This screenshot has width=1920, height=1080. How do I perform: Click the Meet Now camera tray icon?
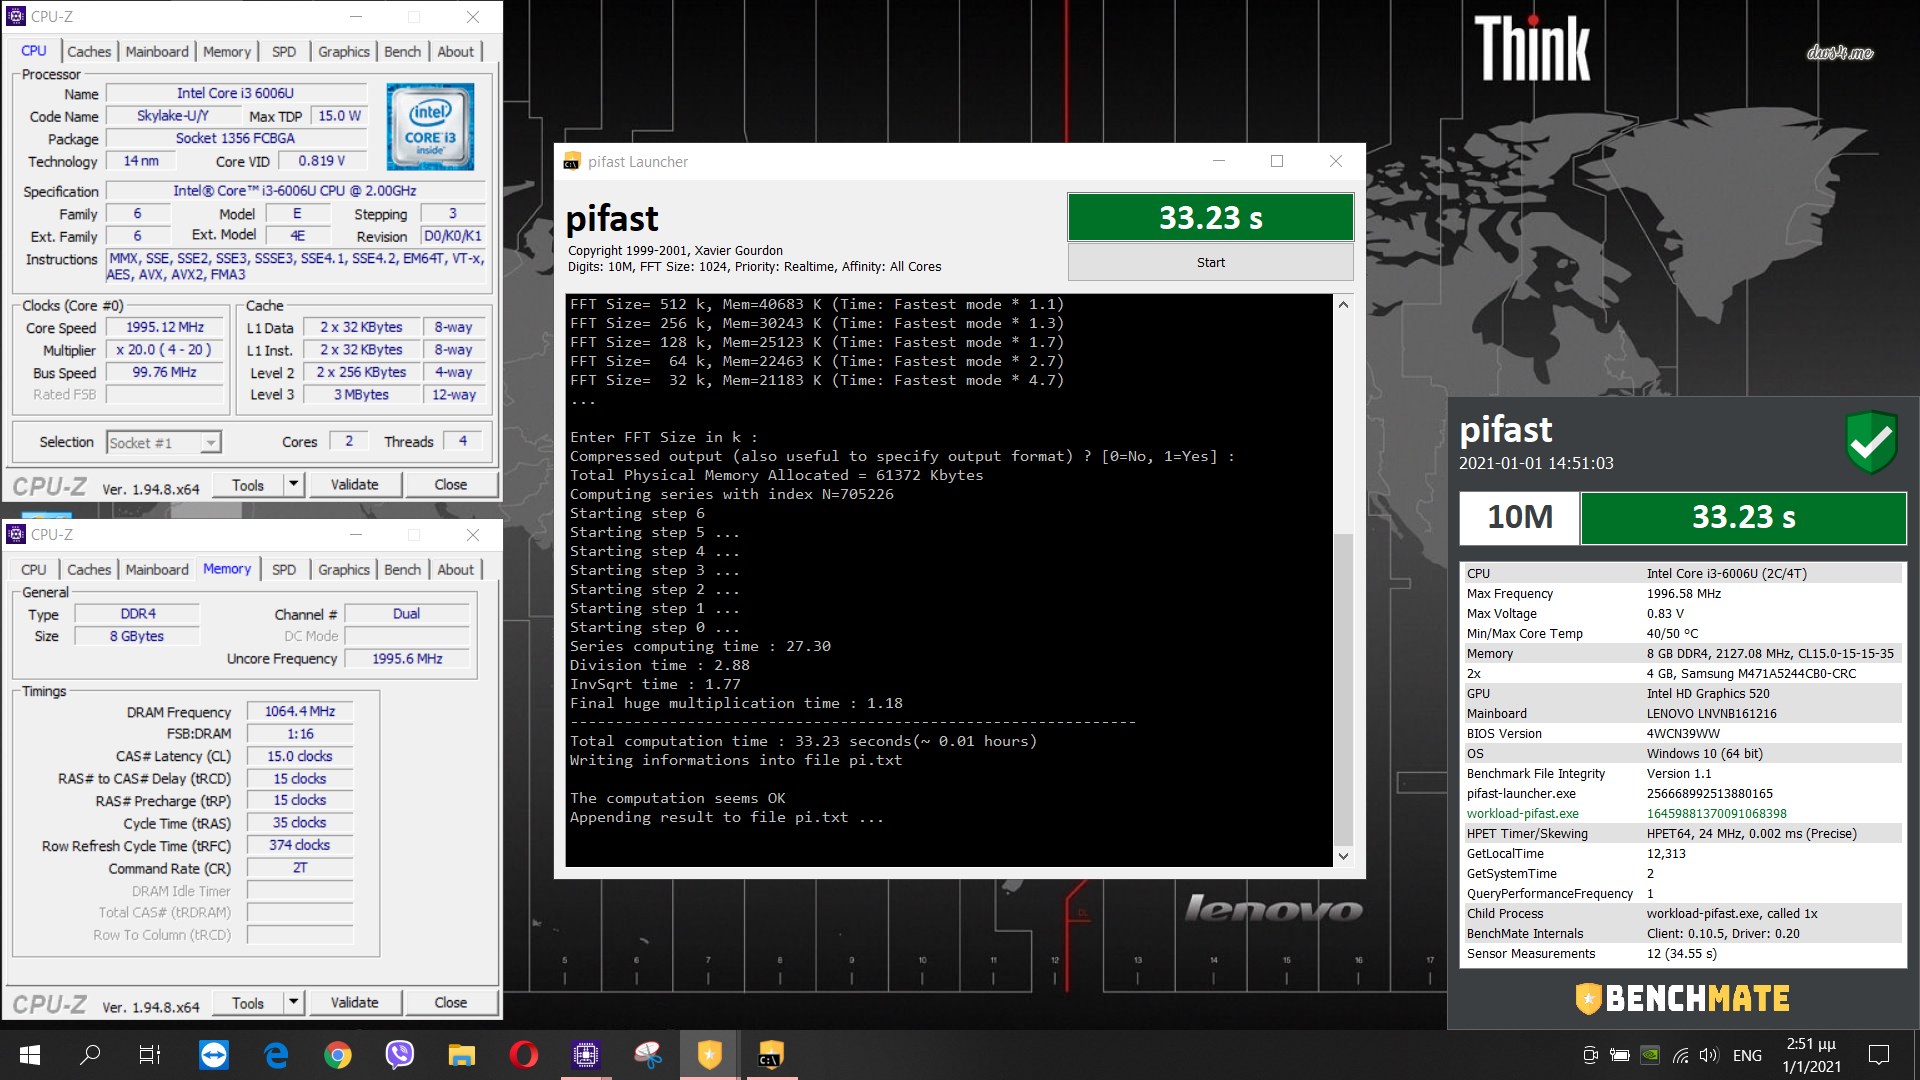1590,1055
